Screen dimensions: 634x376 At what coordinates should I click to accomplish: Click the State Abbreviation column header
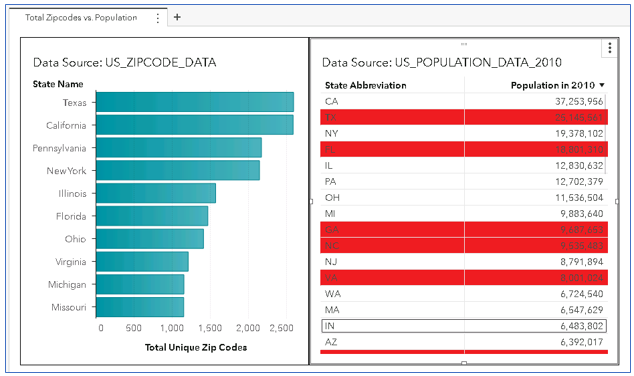pos(366,85)
